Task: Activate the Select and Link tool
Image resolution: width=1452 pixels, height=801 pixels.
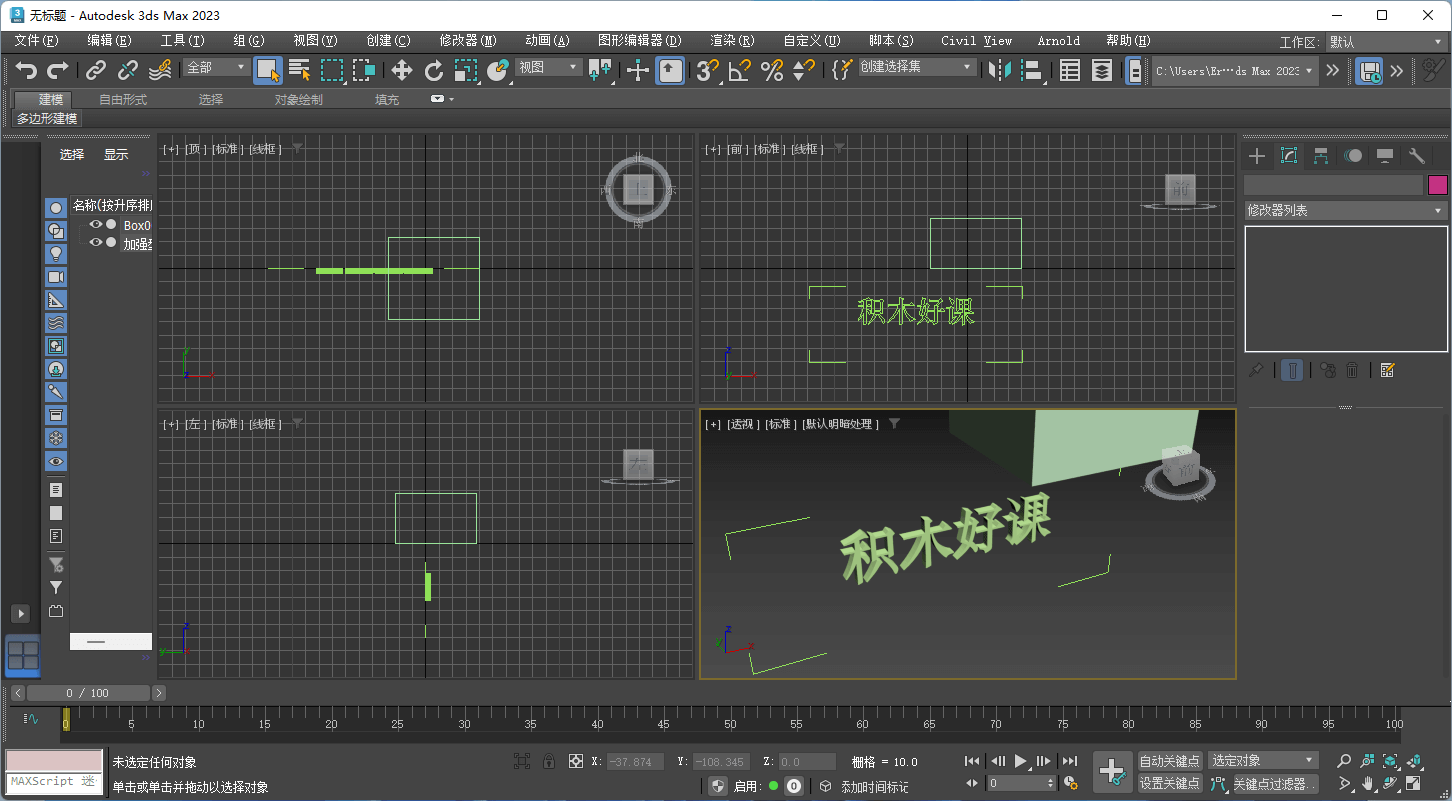Action: pyautogui.click(x=95, y=70)
